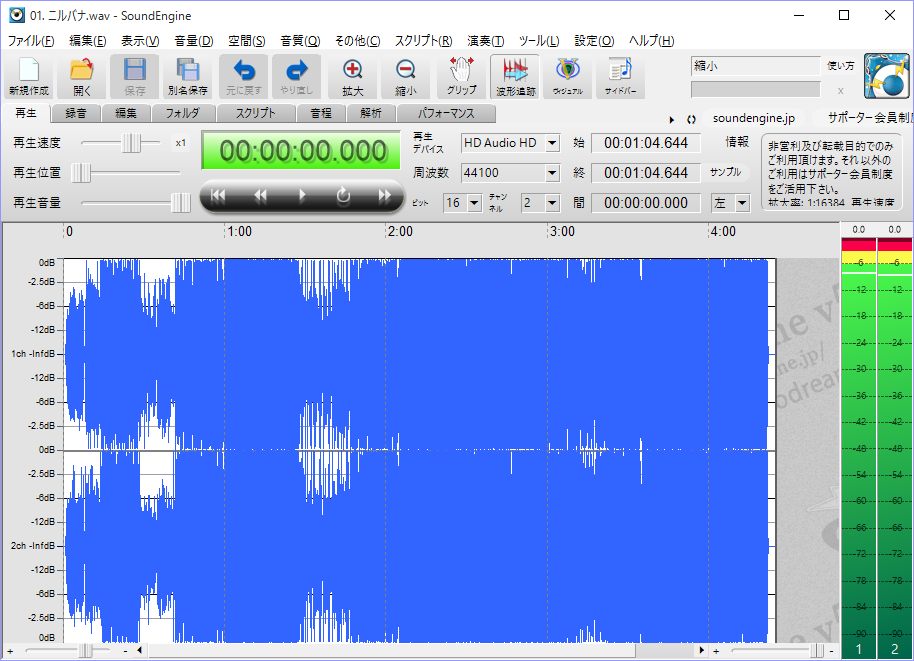
Task: Open a file with the 開く icon
Action: point(82,76)
